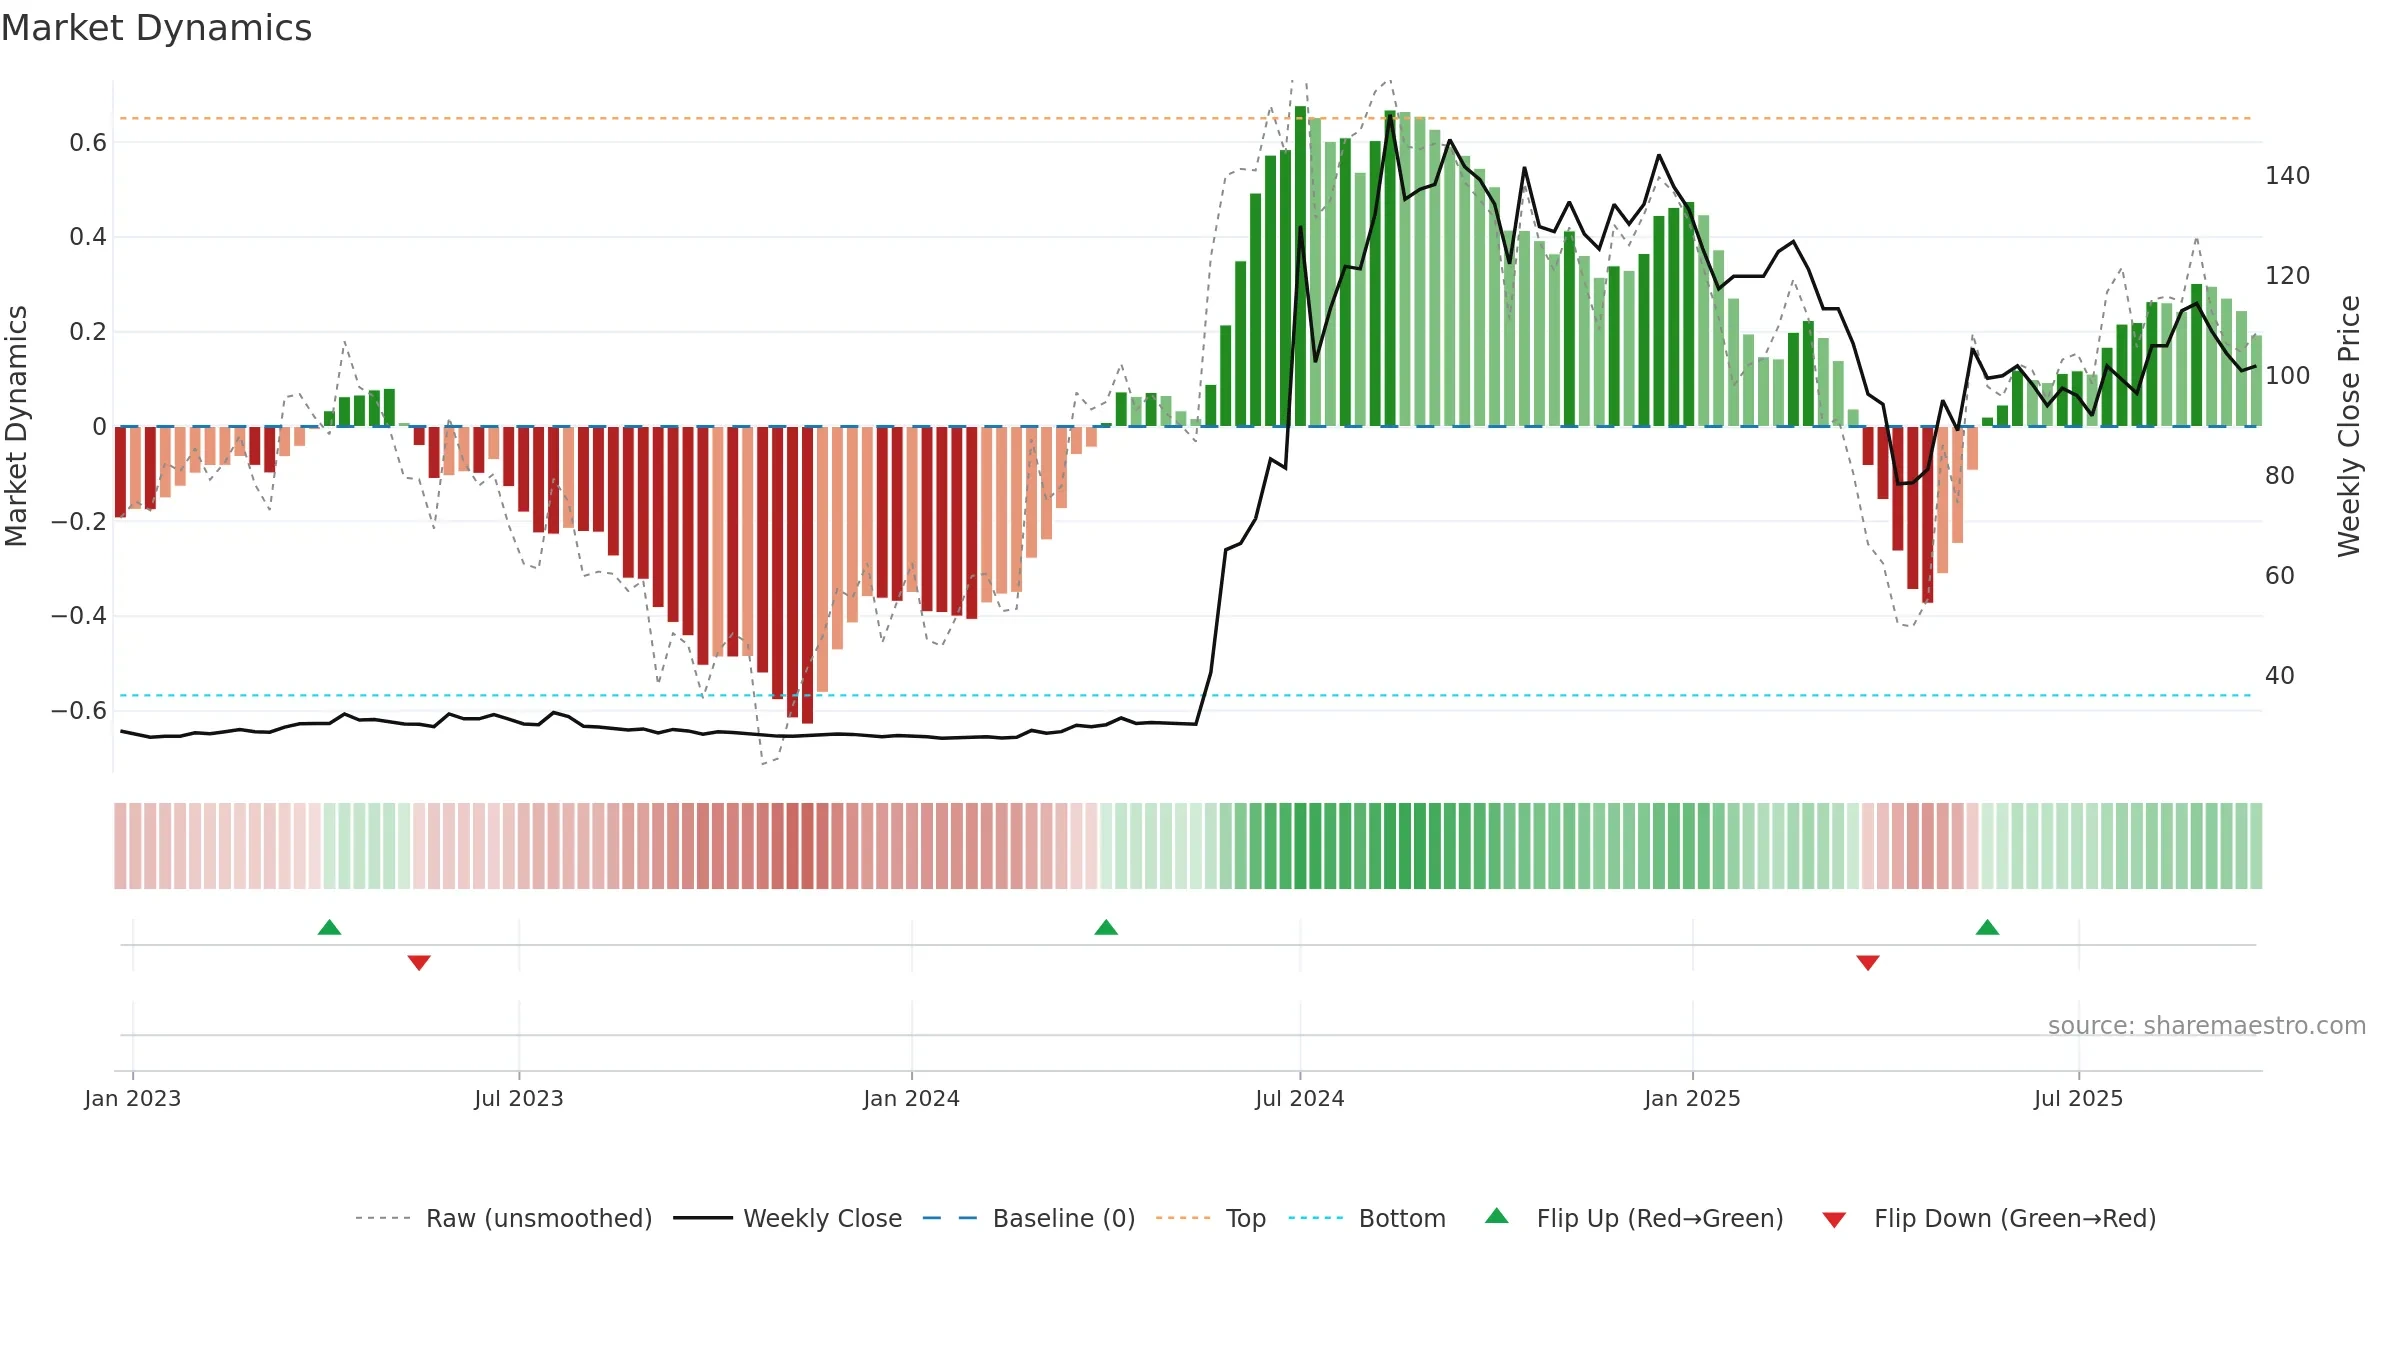
Task: Click the Jan 2023 axis label
Action: (133, 1098)
